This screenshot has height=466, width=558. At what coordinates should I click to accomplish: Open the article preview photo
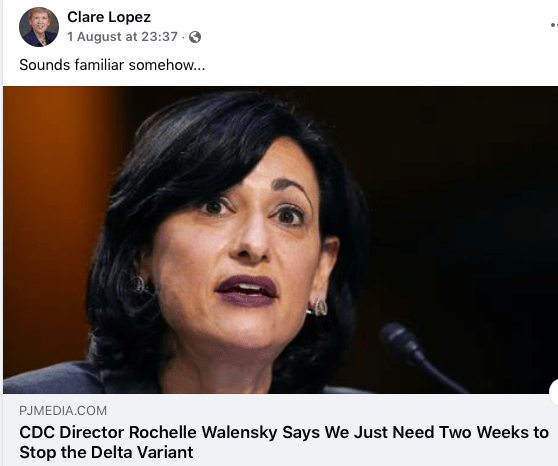(x=280, y=240)
